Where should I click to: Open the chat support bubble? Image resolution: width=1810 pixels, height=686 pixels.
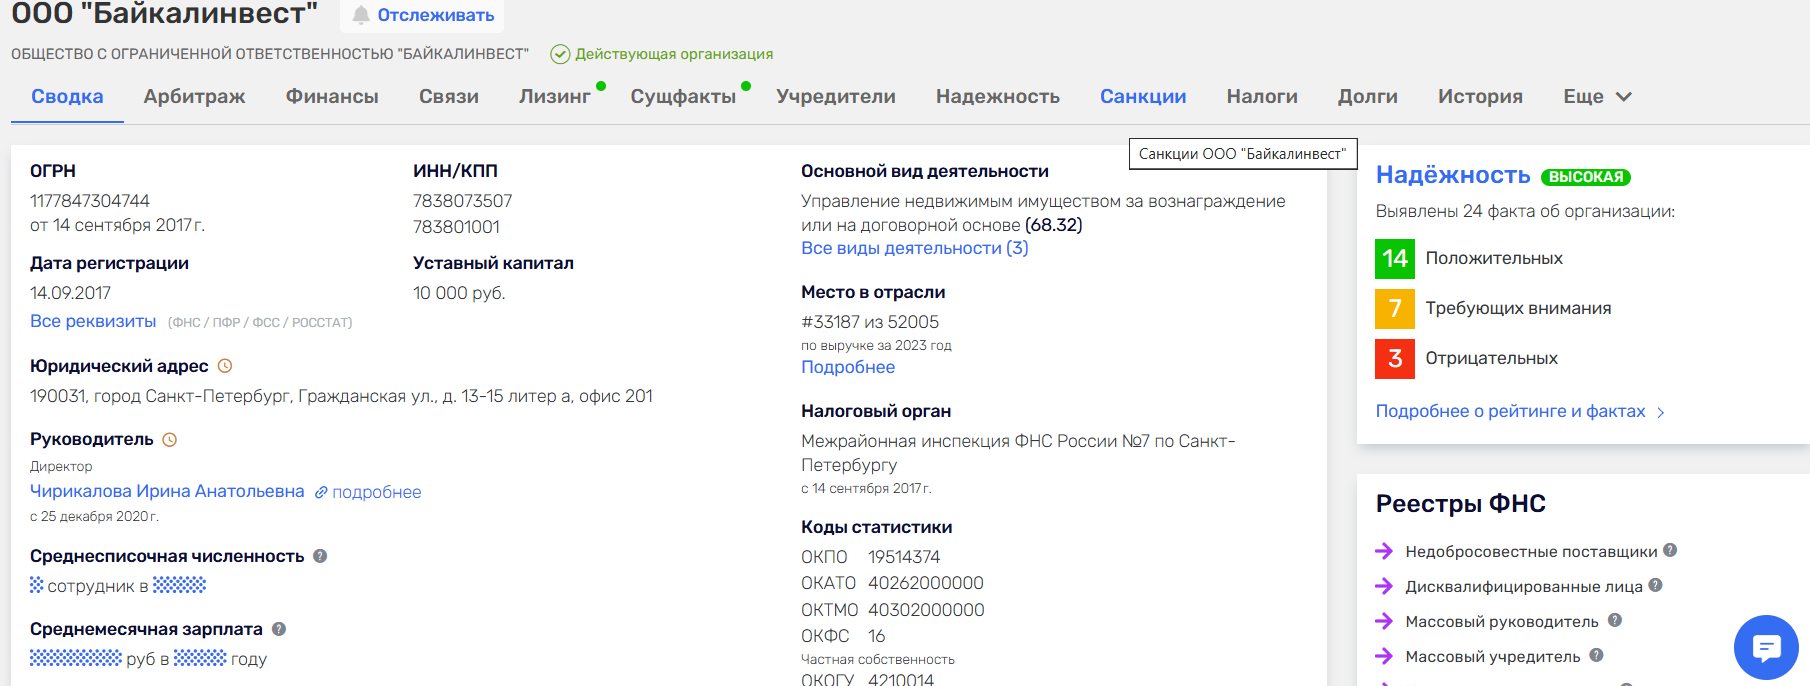click(x=1766, y=647)
